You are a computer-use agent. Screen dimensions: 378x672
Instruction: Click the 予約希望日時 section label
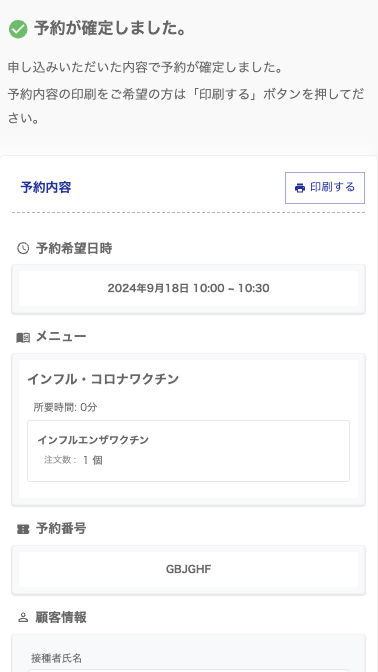[74, 248]
